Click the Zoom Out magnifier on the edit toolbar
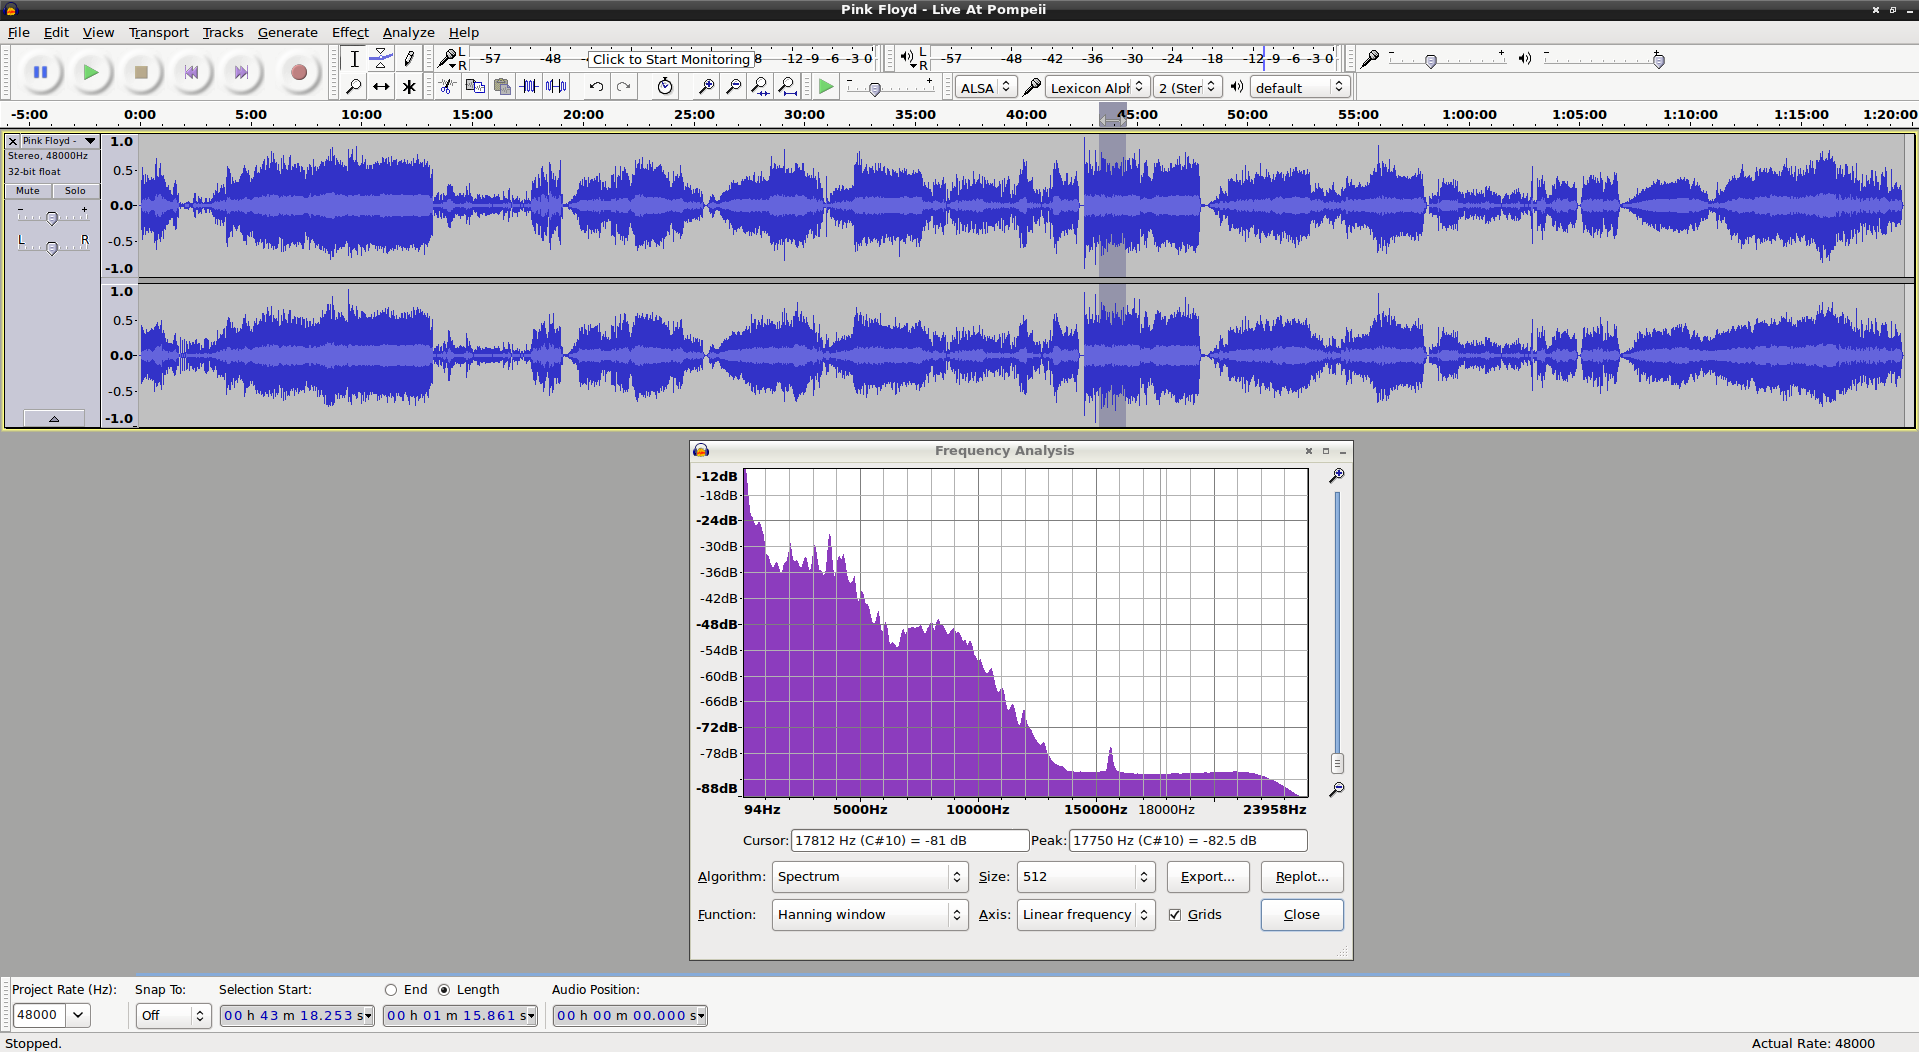This screenshot has width=1919, height=1052. click(x=733, y=87)
